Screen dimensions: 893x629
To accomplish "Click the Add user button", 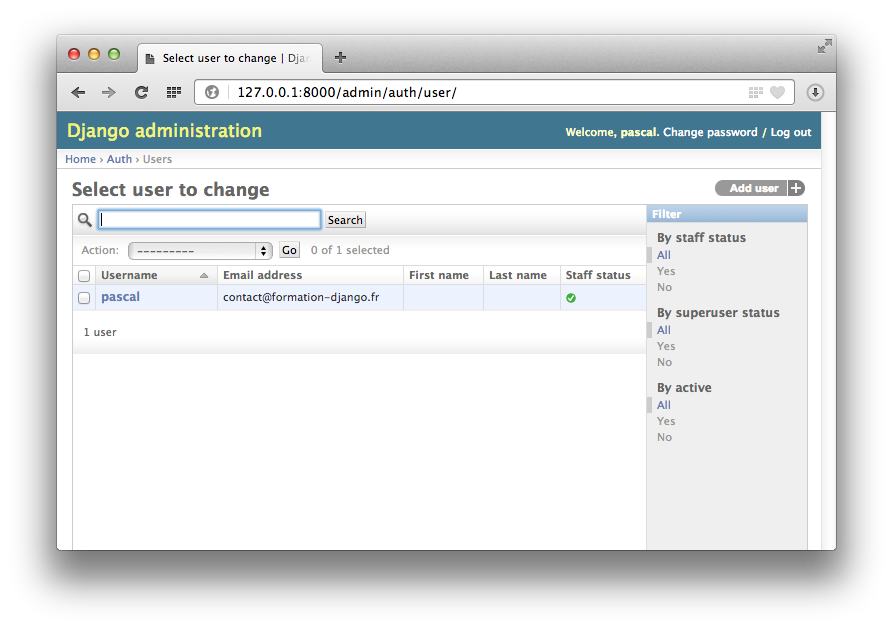I will click(760, 188).
